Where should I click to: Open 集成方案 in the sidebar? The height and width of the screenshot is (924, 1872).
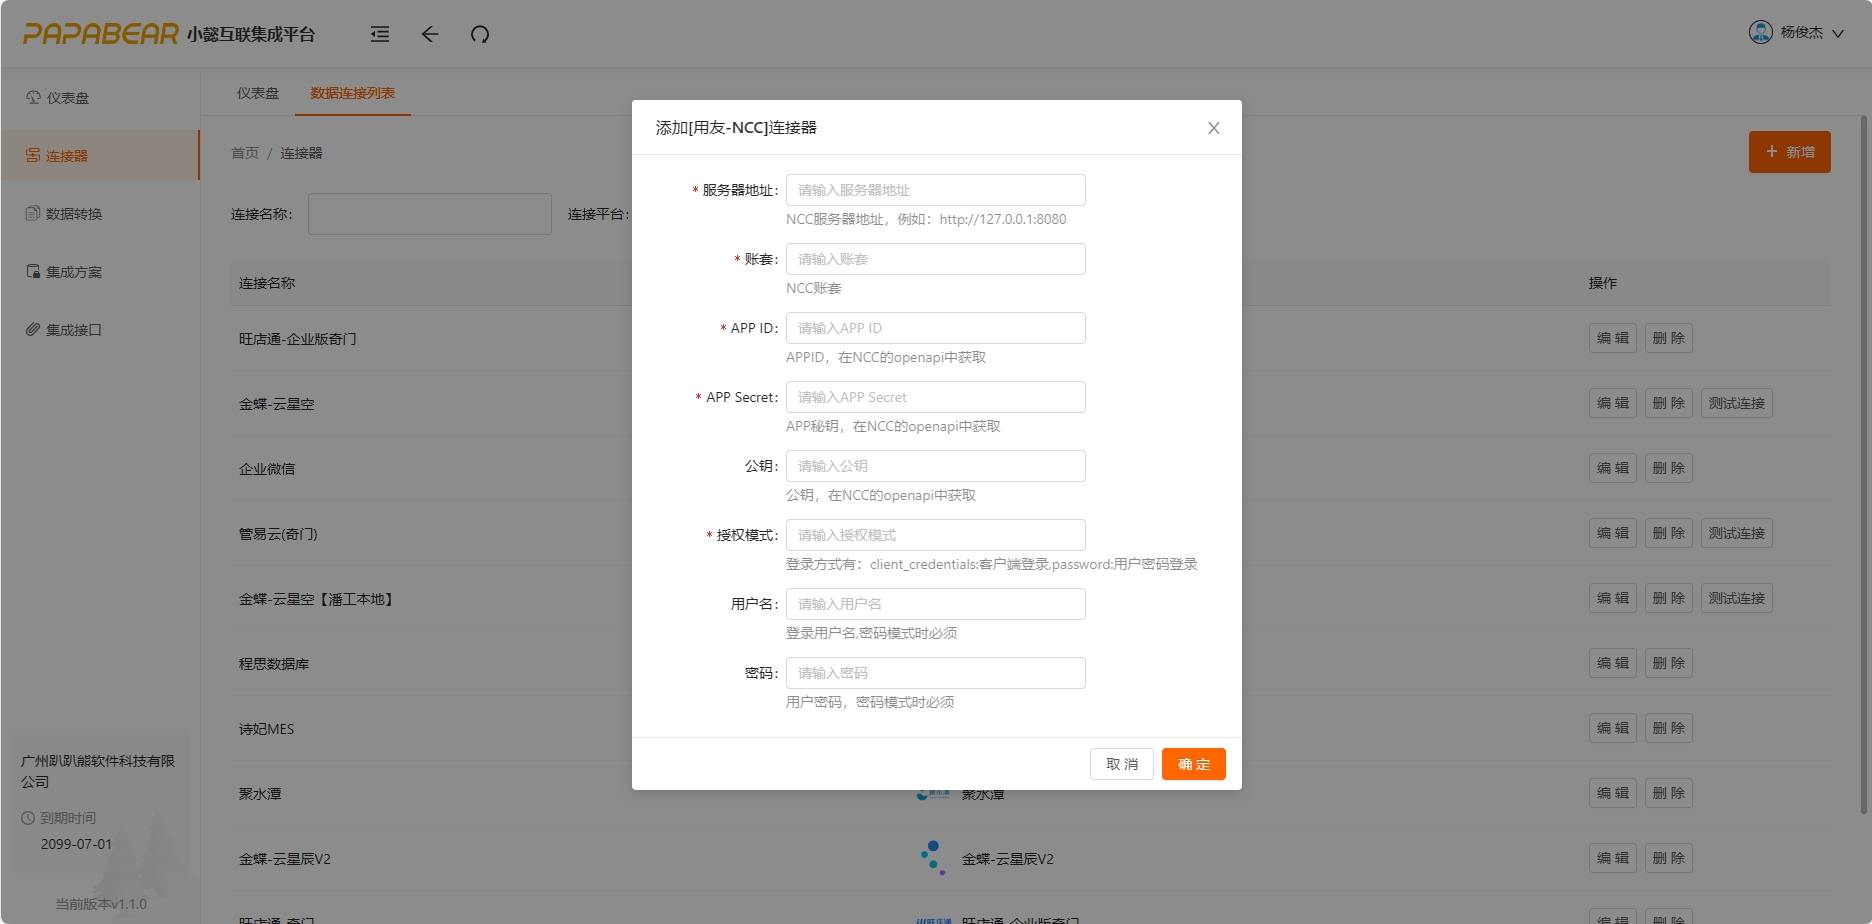(x=73, y=272)
